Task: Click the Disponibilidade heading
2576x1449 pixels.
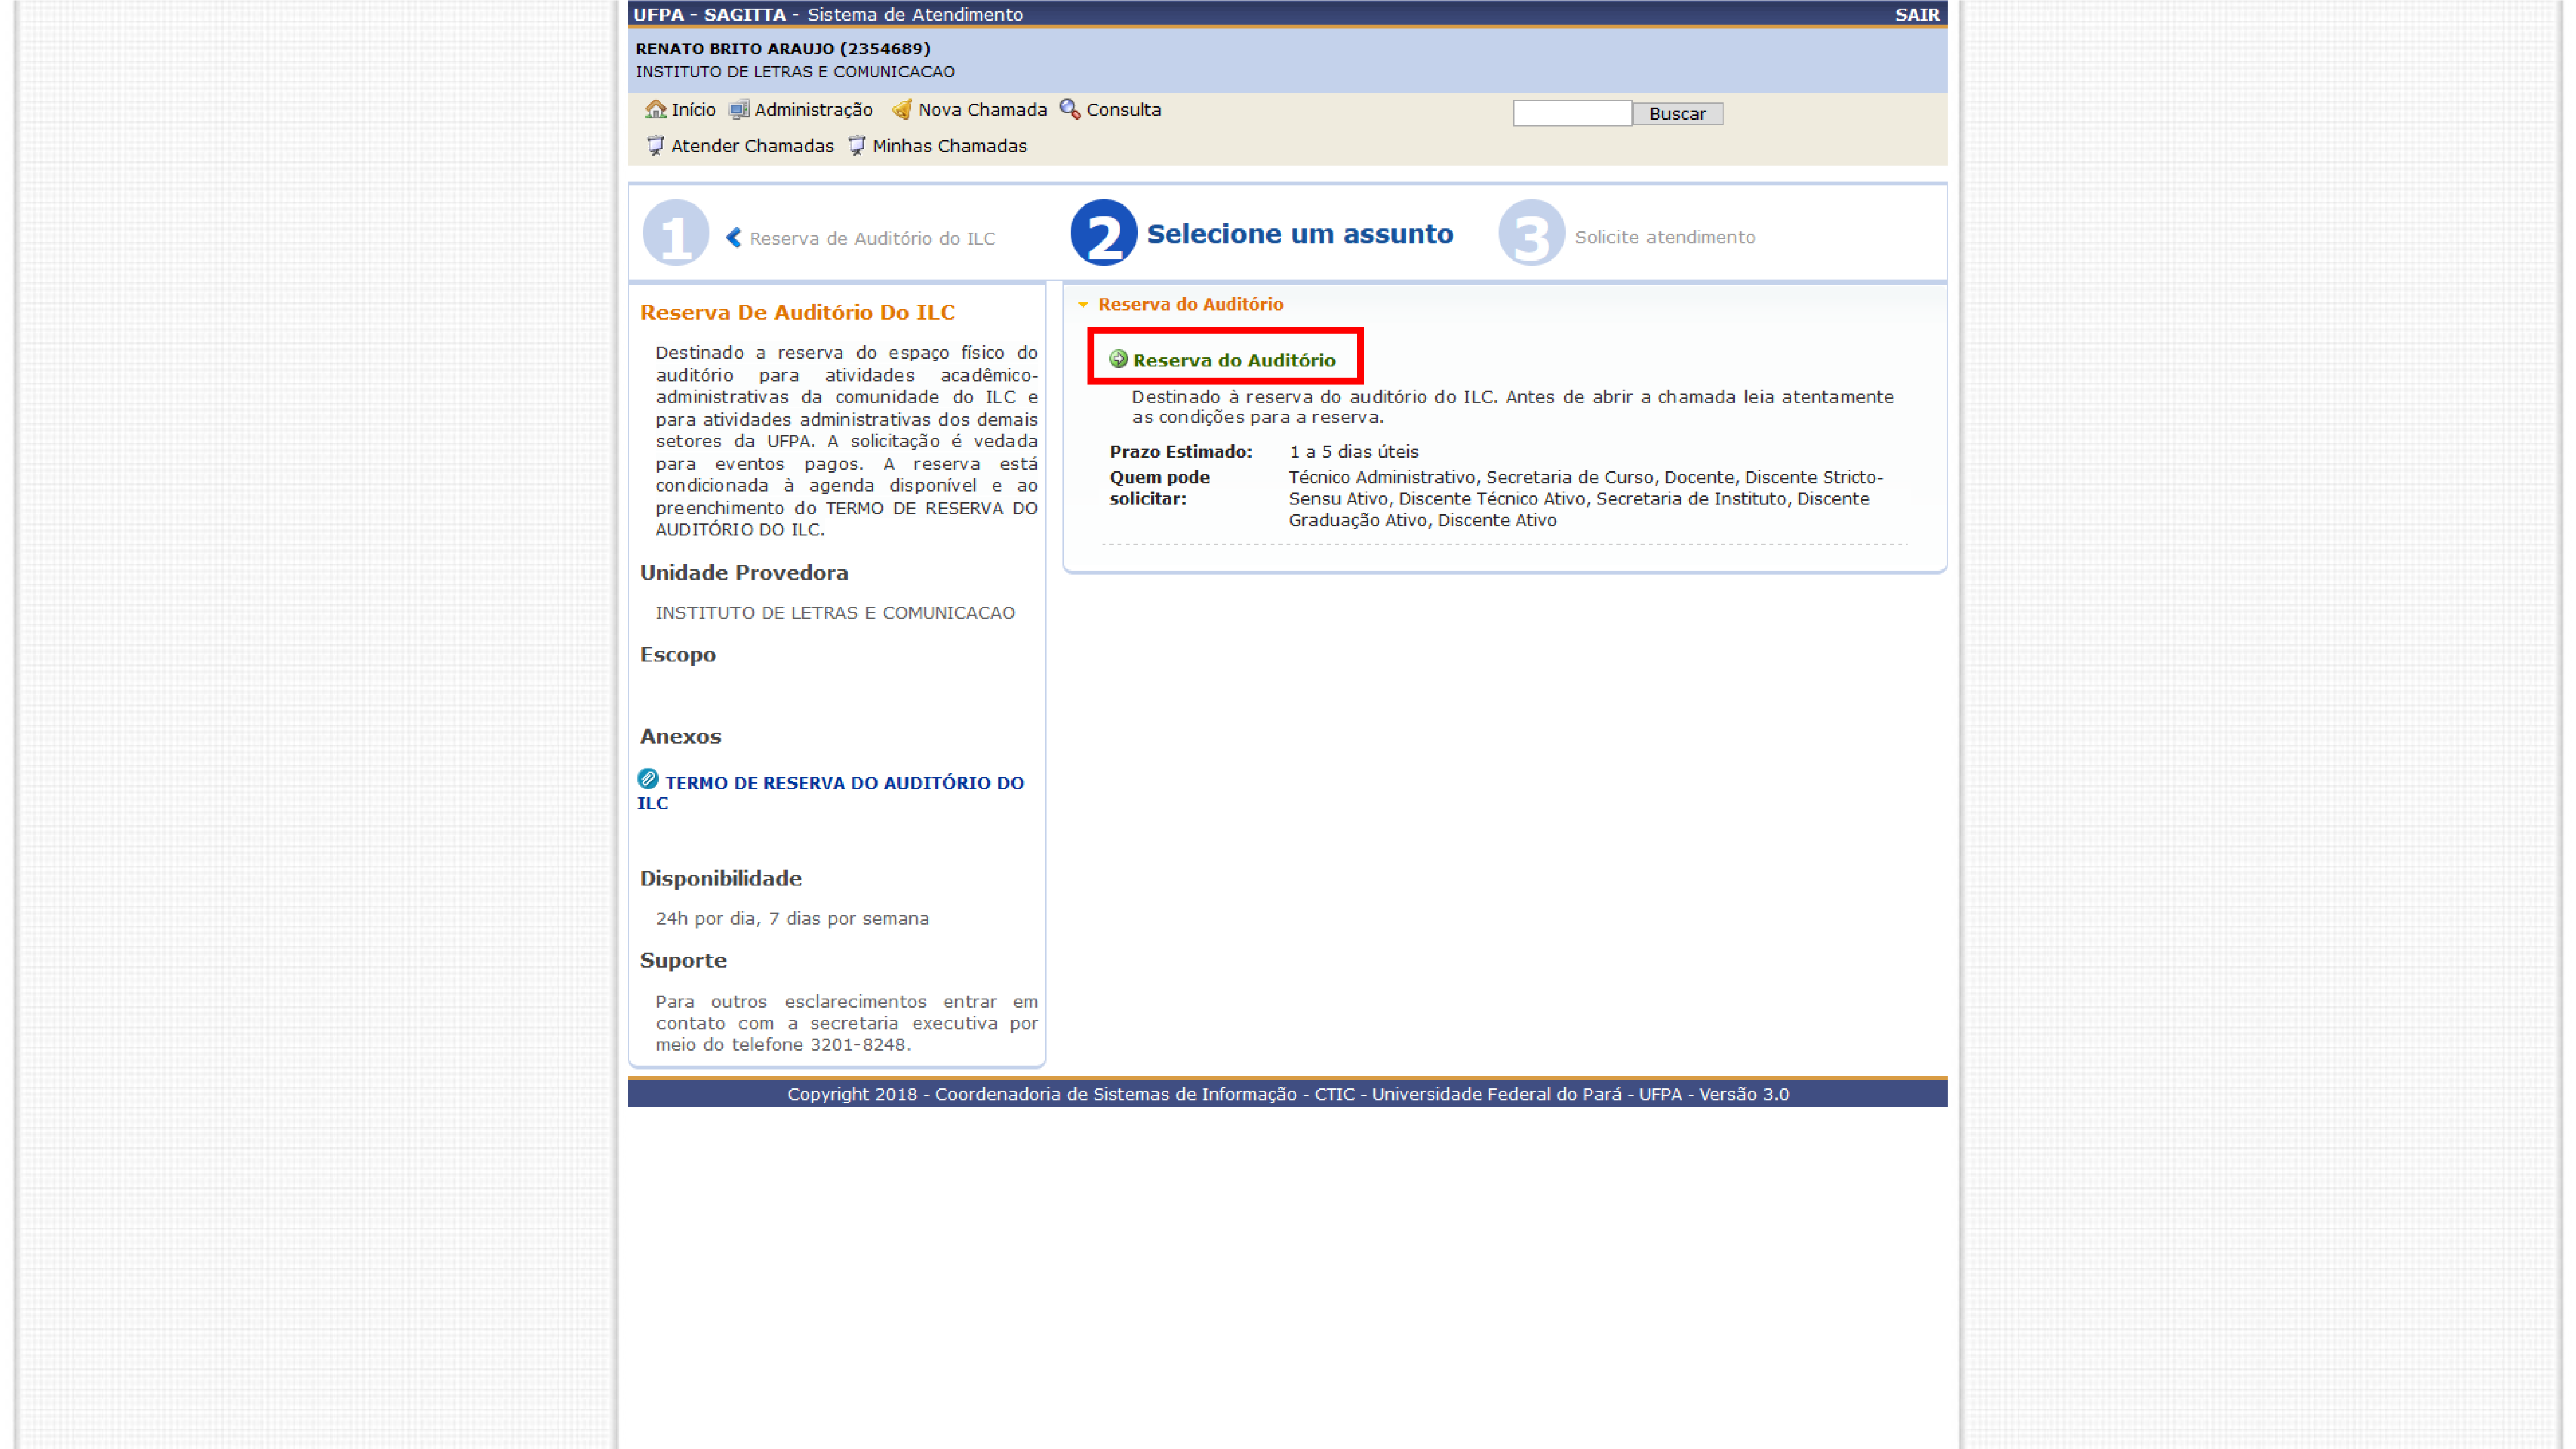Action: (720, 878)
